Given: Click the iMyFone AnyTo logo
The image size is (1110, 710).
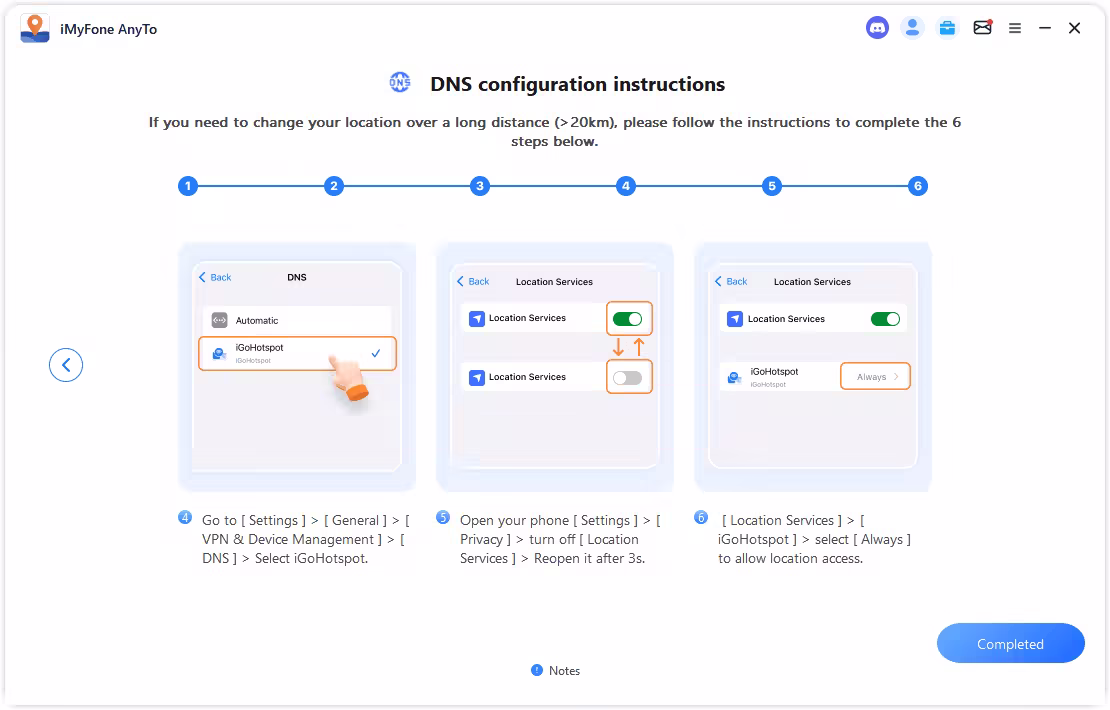Looking at the screenshot, I should (x=34, y=27).
